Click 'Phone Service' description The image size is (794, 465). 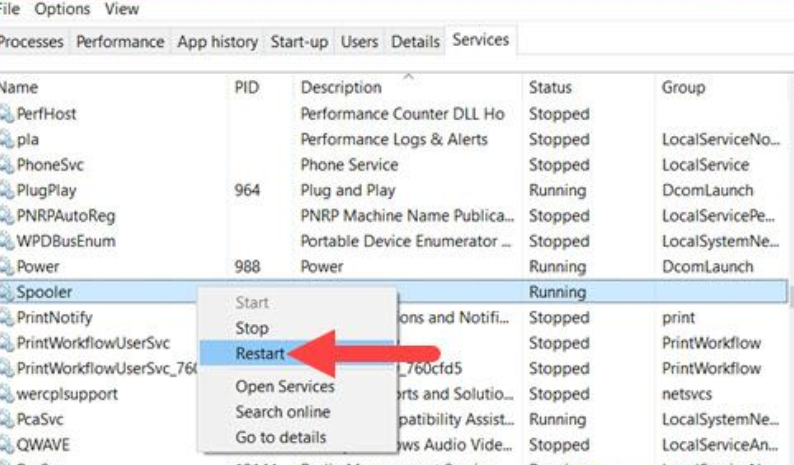349,165
